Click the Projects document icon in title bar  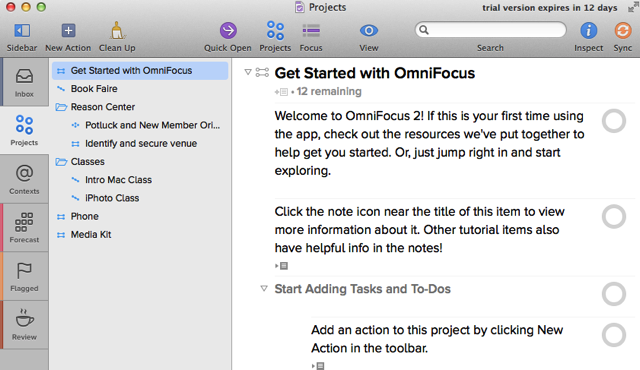[x=300, y=7]
